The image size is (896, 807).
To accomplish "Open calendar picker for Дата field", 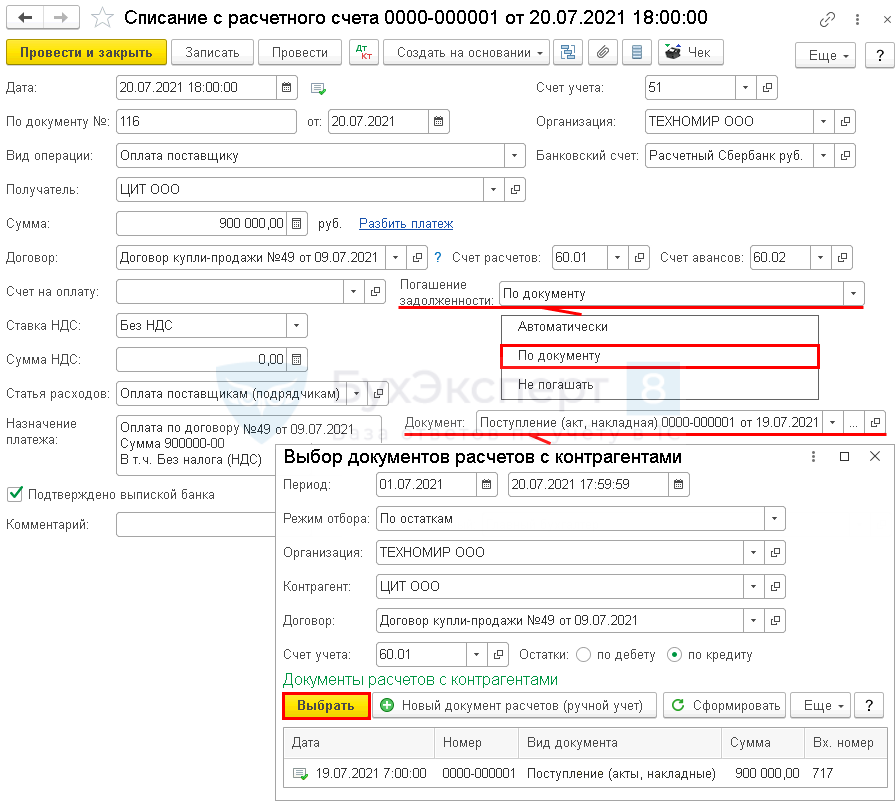I will (286, 88).
